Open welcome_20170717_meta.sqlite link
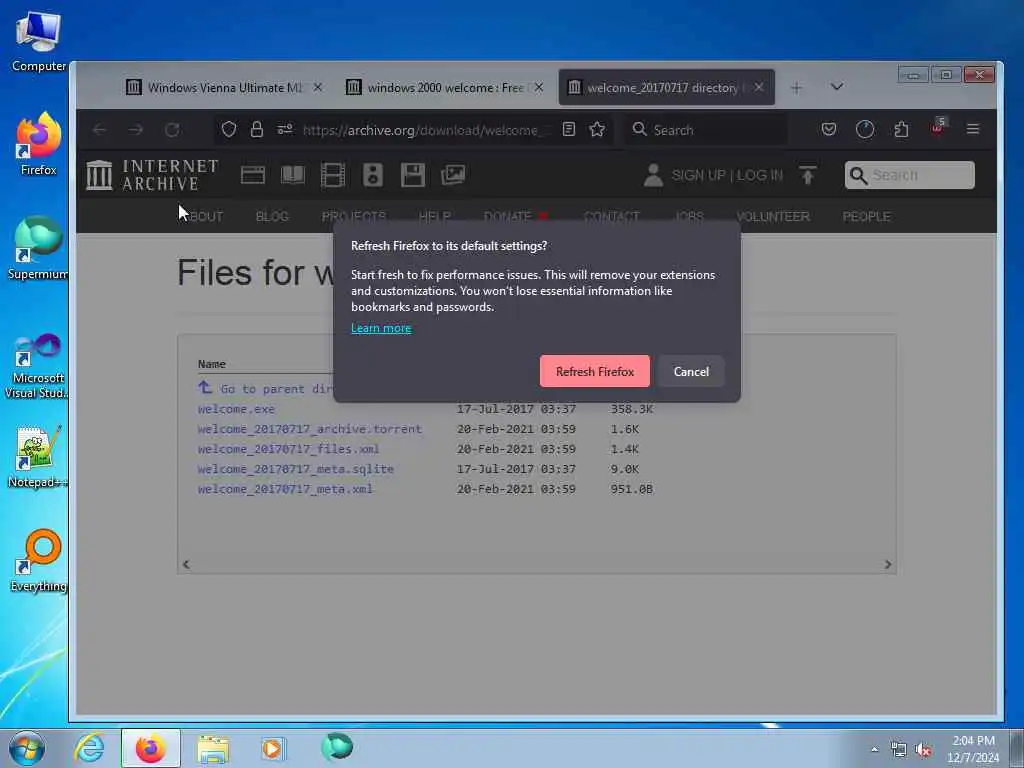 [x=295, y=469]
